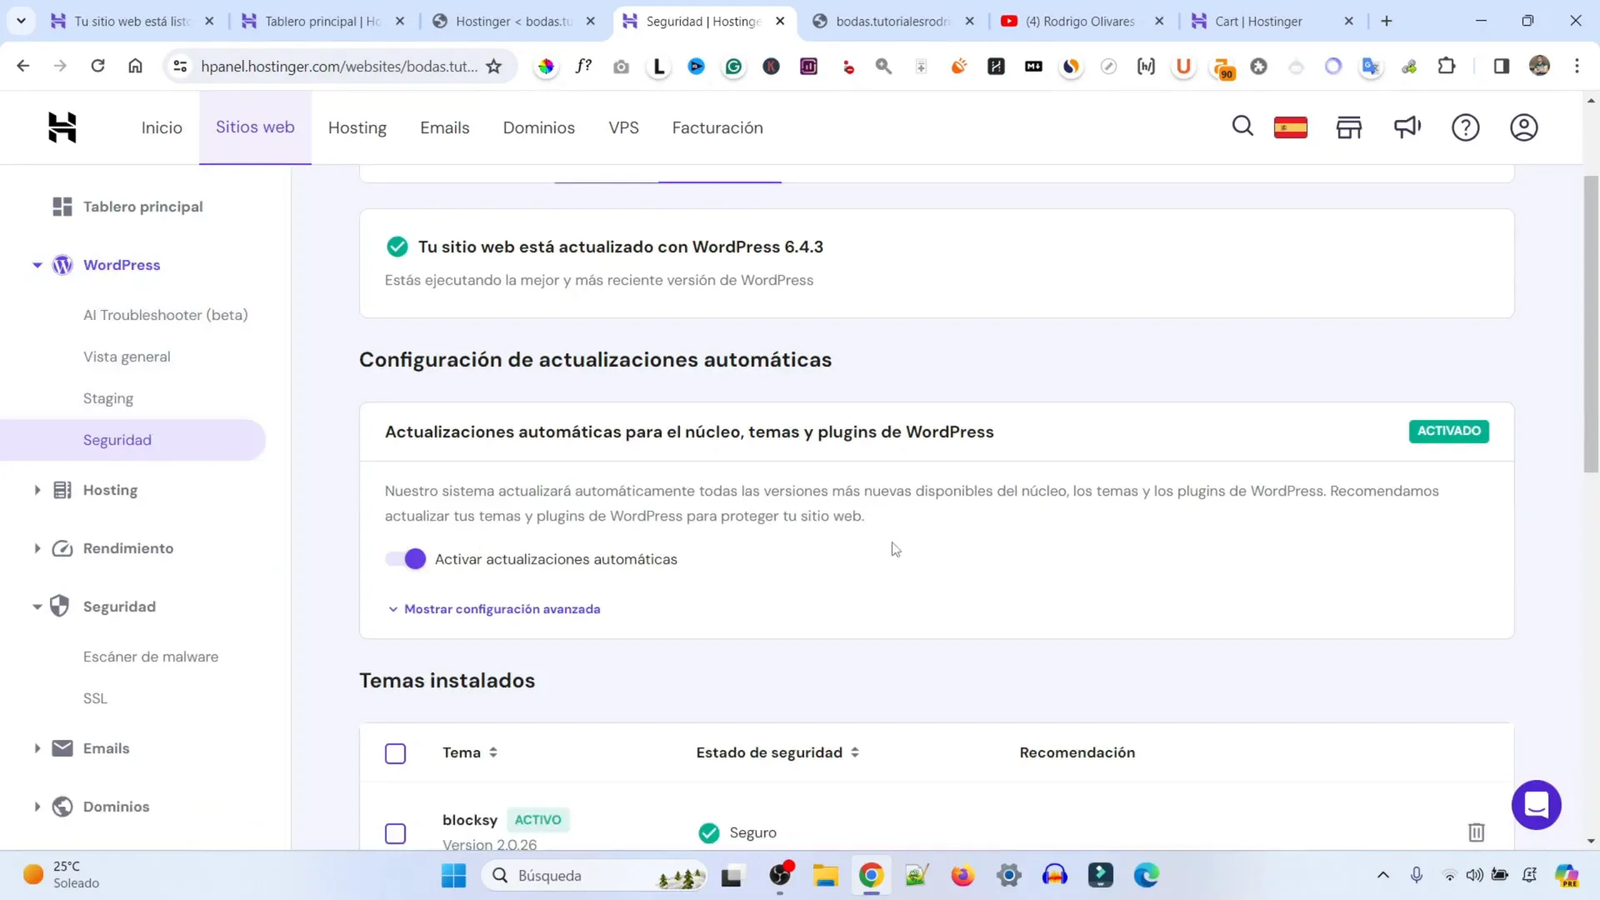
Task: Open Emails in top navigation
Action: click(x=445, y=128)
